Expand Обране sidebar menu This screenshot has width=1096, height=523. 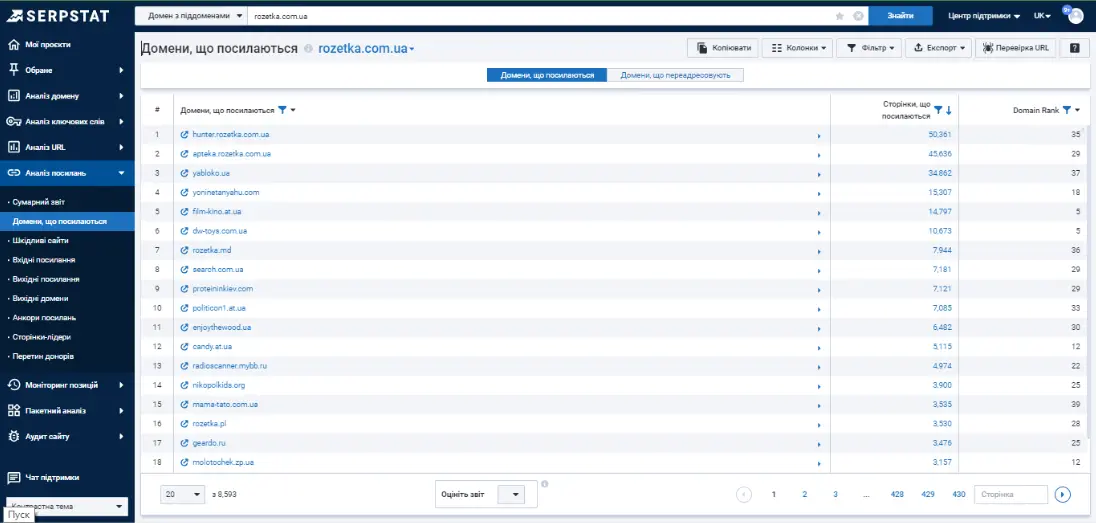67,70
